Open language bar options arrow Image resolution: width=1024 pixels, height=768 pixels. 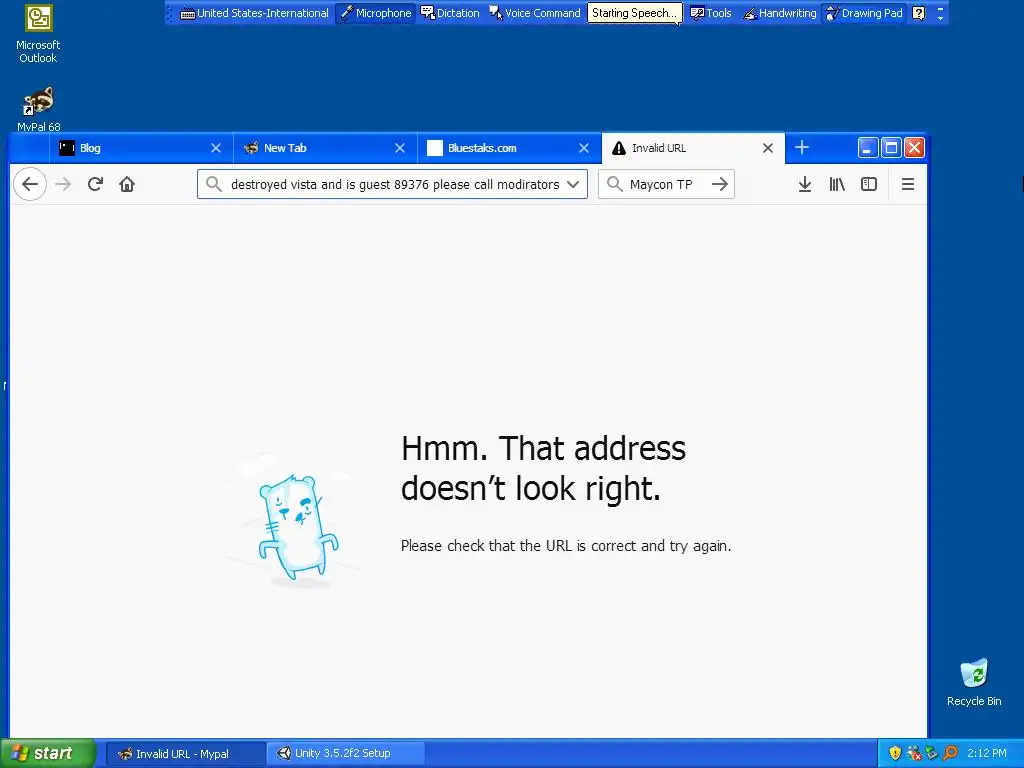[x=940, y=13]
